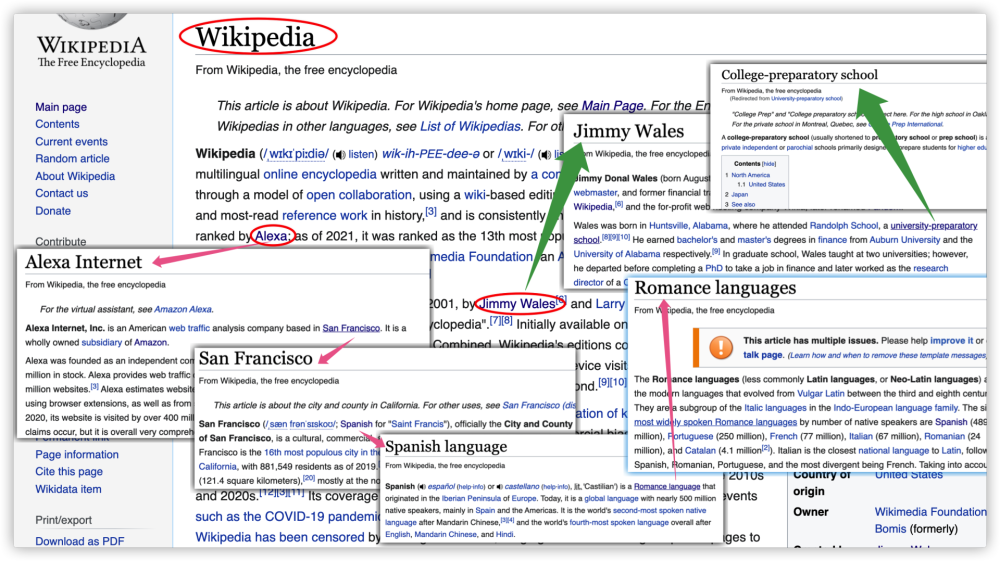1000x561 pixels.
Task: Open 'Iberian Peninsula' link
Action: (471, 499)
